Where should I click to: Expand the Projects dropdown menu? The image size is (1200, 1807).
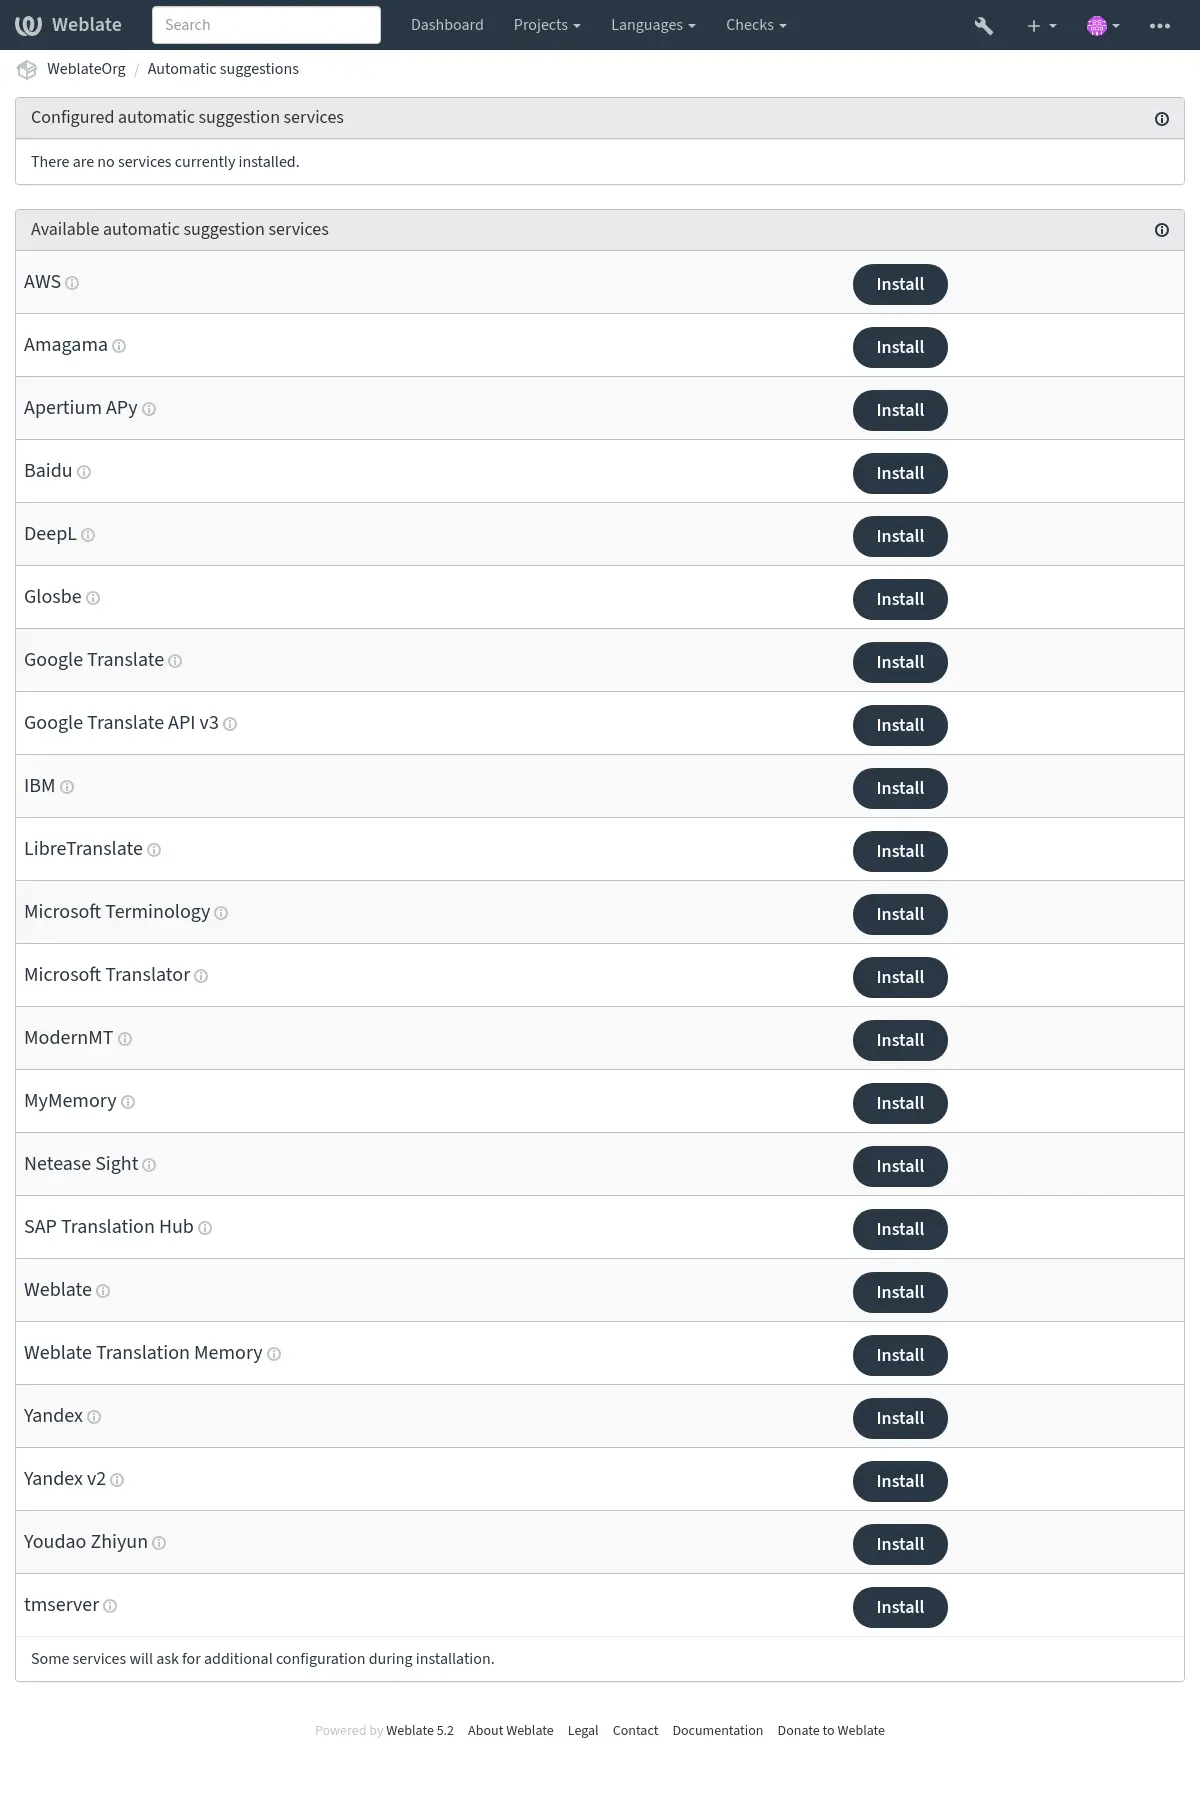tap(547, 25)
